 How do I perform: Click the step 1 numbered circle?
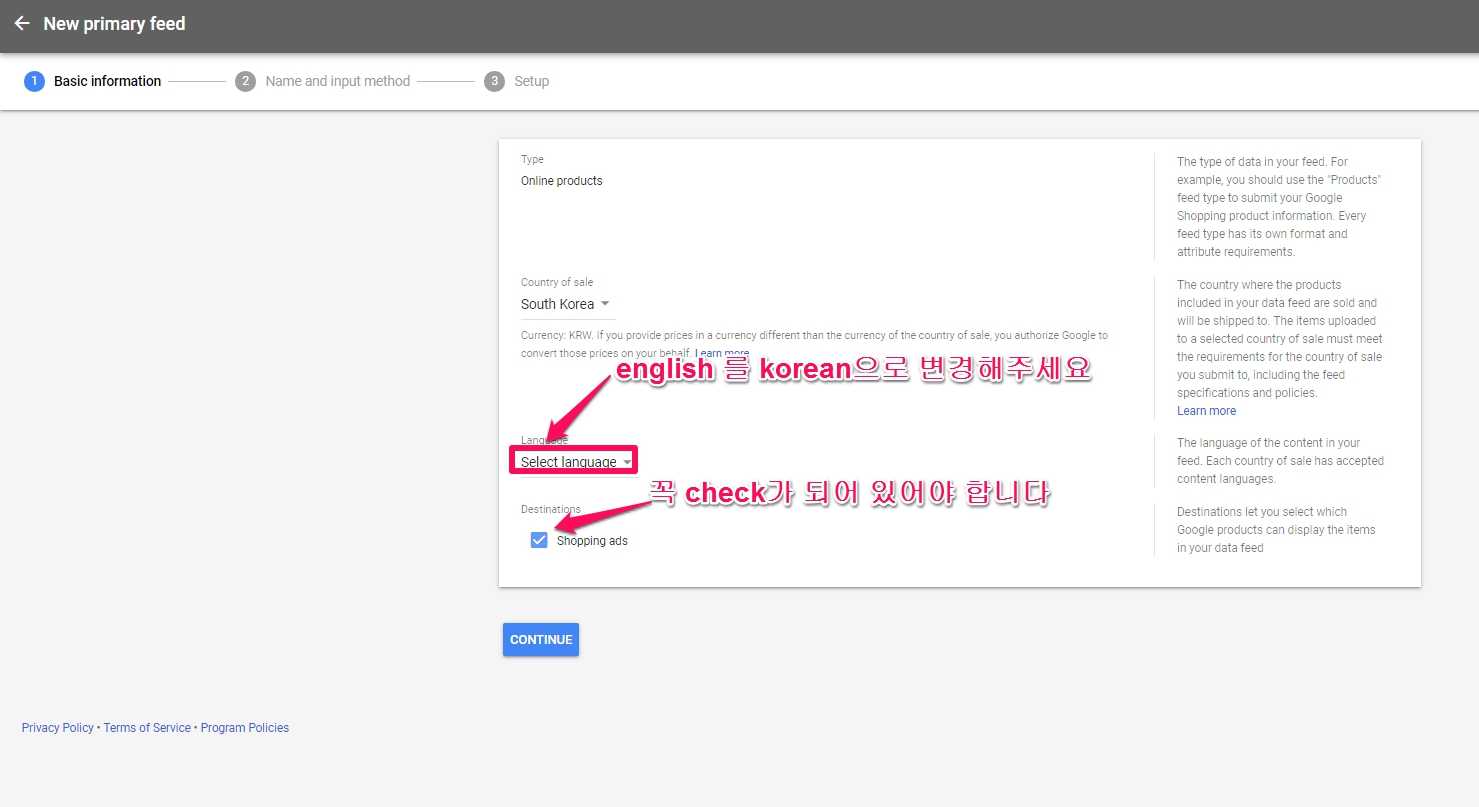click(34, 81)
